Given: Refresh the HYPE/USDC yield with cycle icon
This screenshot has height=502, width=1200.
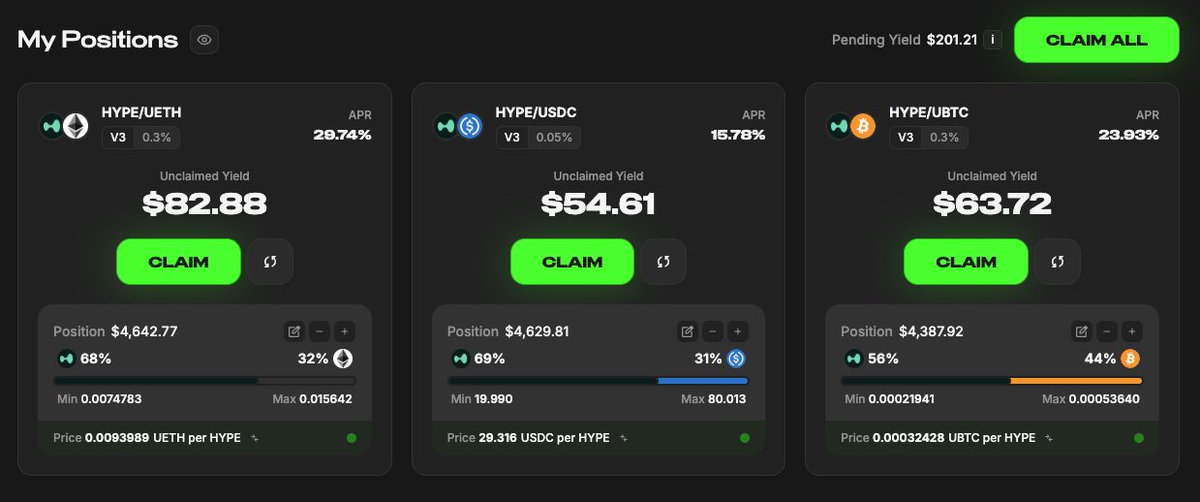Looking at the screenshot, I should 663,262.
